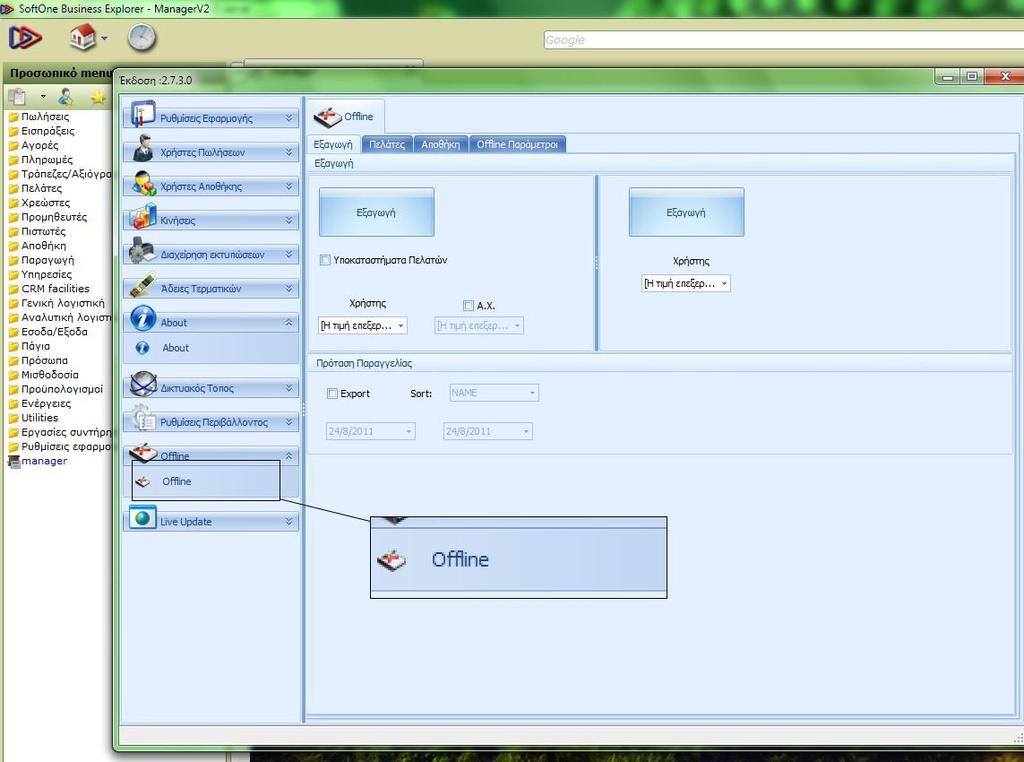
Task: Click the Ρυθμίσεις Περιβάλλοντος gear icon
Action: pyautogui.click(x=142, y=418)
